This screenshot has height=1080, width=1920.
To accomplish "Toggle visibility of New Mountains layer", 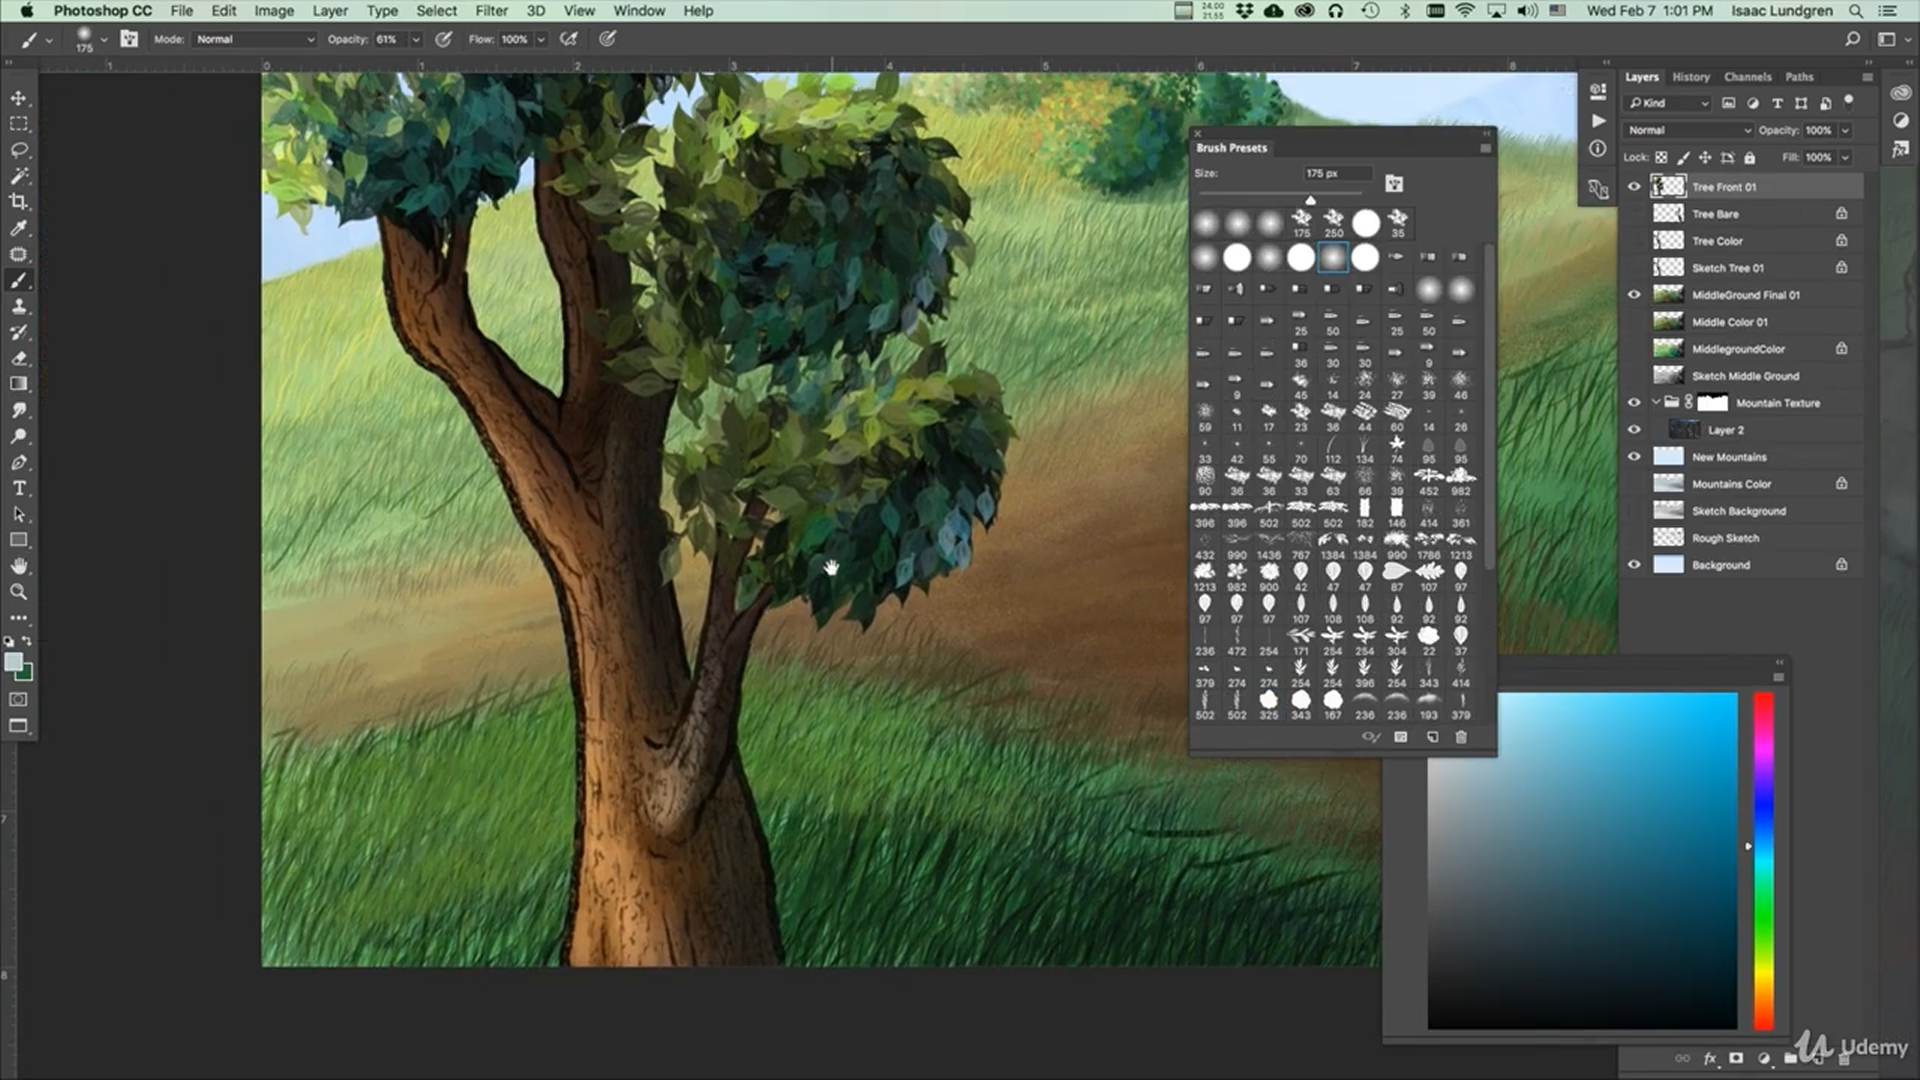I will (x=1634, y=457).
